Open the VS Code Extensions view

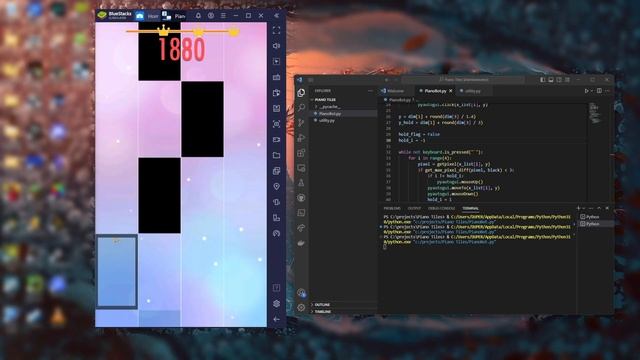[x=301, y=153]
